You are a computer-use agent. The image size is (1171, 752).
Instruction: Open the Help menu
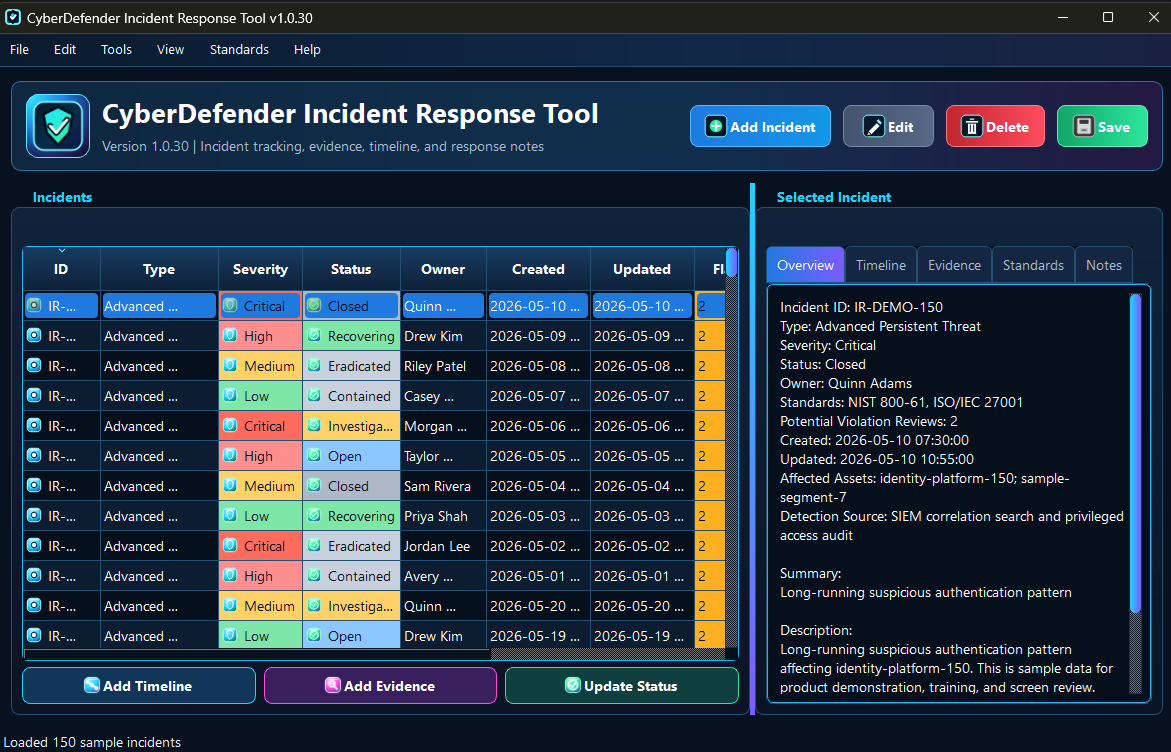[x=307, y=49]
